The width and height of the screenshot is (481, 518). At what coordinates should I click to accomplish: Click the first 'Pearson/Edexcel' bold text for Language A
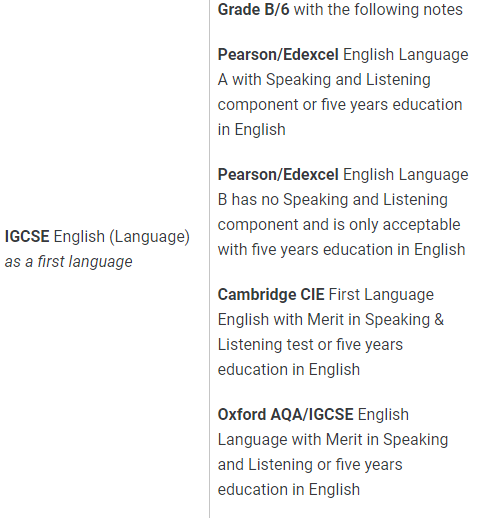278,54
